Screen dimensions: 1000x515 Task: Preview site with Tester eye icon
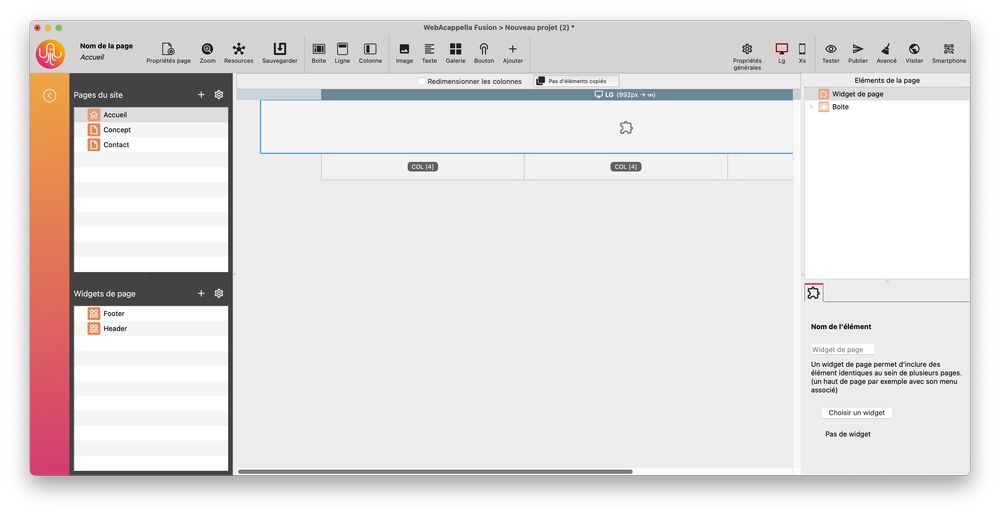pyautogui.click(x=830, y=49)
